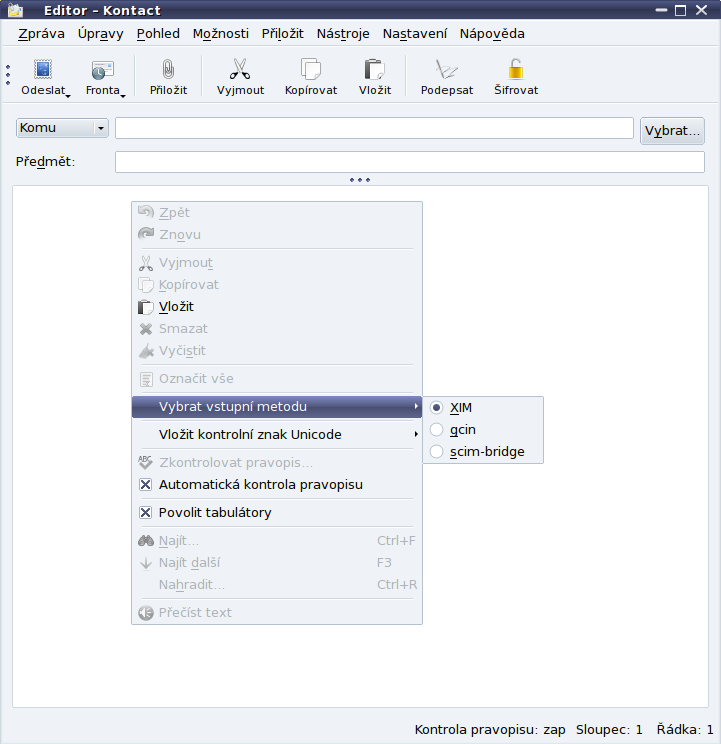Open the Fronta button dropdown arrow
Screen dimensions: 721x744
tap(123, 96)
